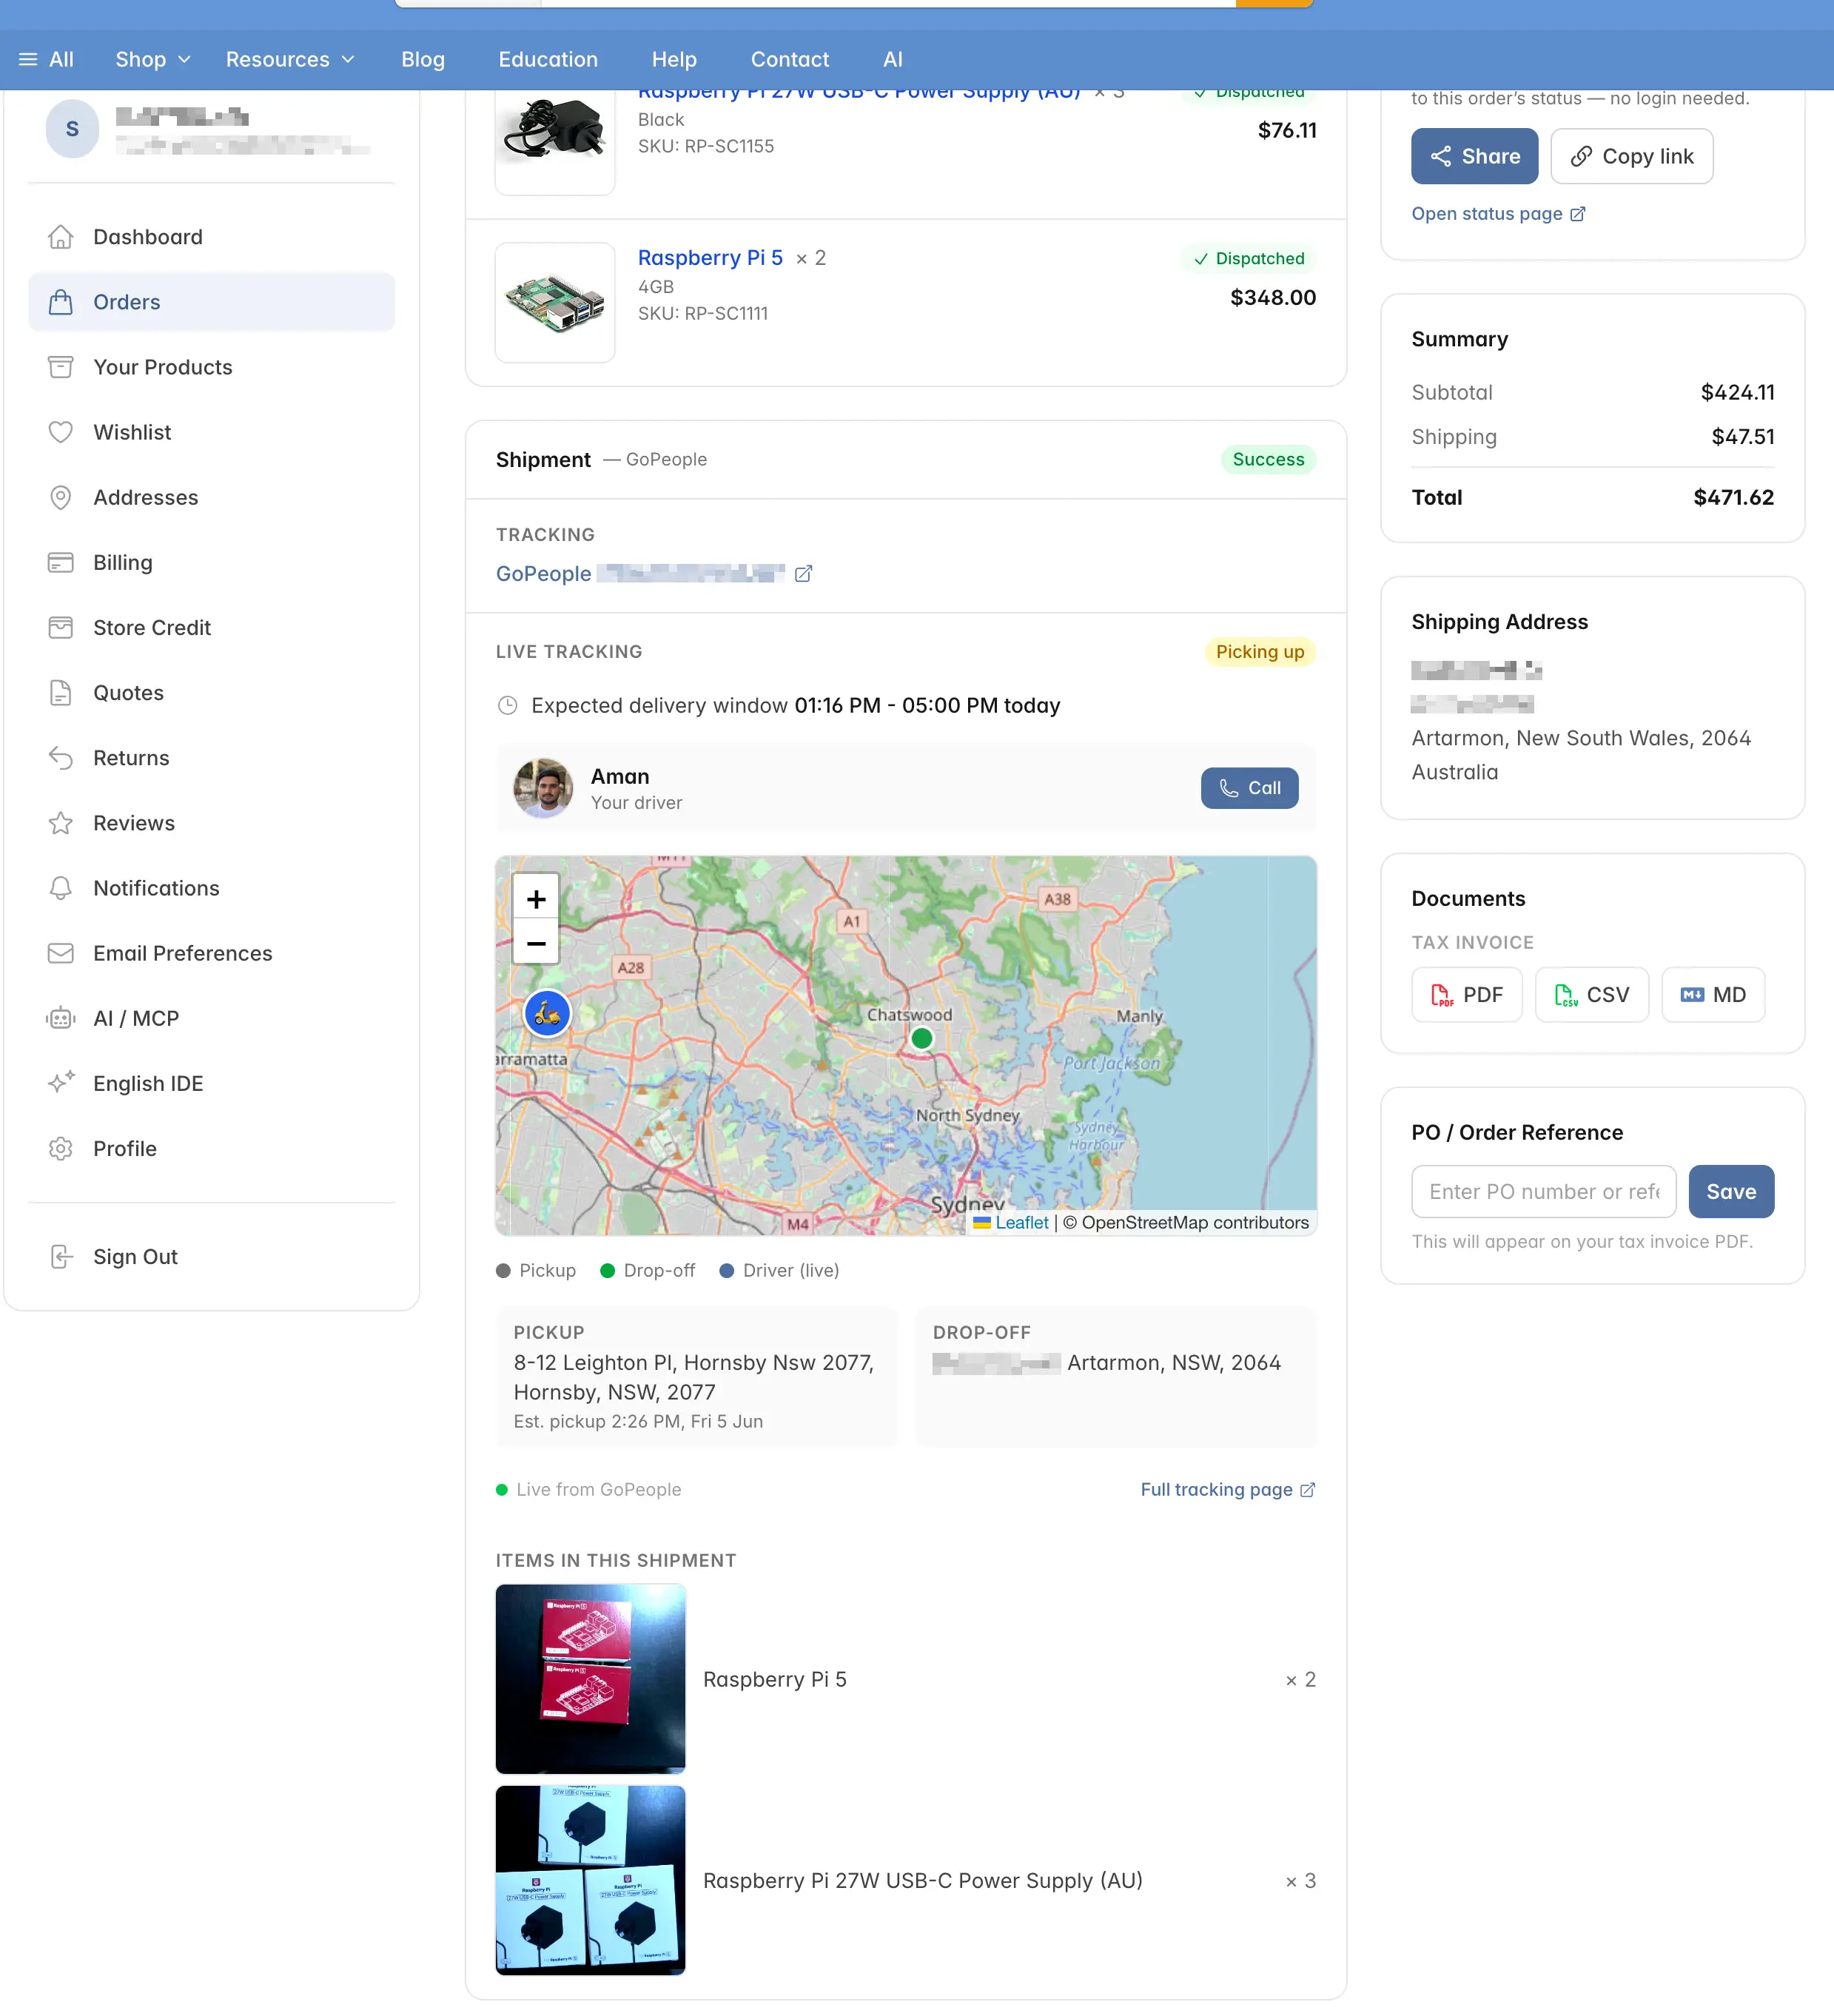The height and width of the screenshot is (2016, 1834).
Task: Open Email Preferences in the sidebar
Action: pyautogui.click(x=211, y=953)
